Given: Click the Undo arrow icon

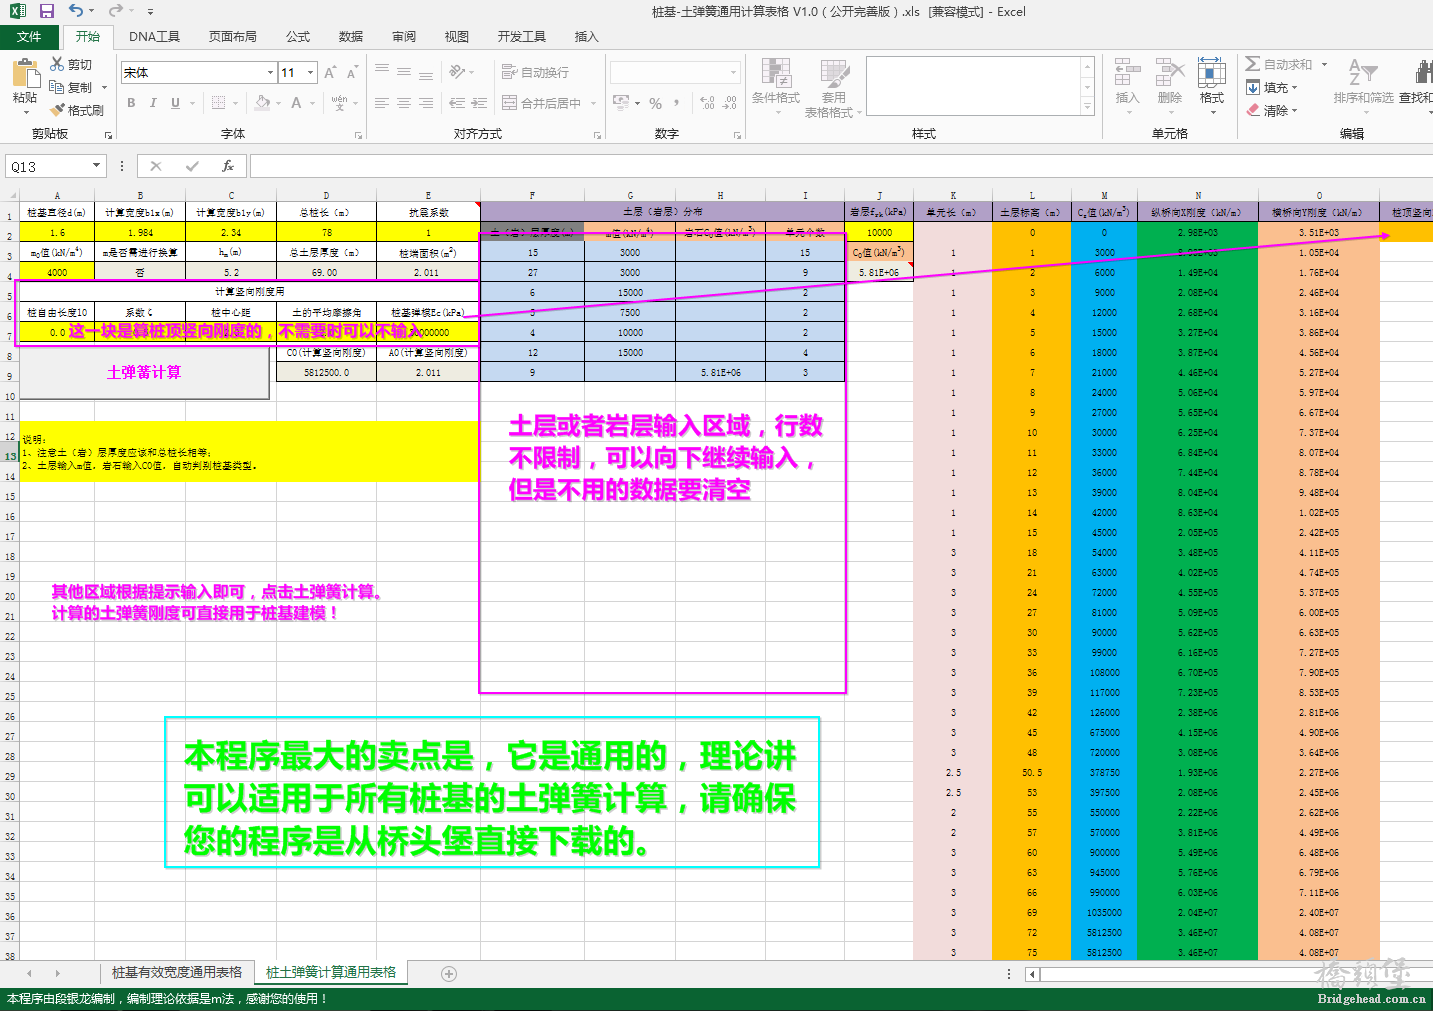Looking at the screenshot, I should pos(76,11).
